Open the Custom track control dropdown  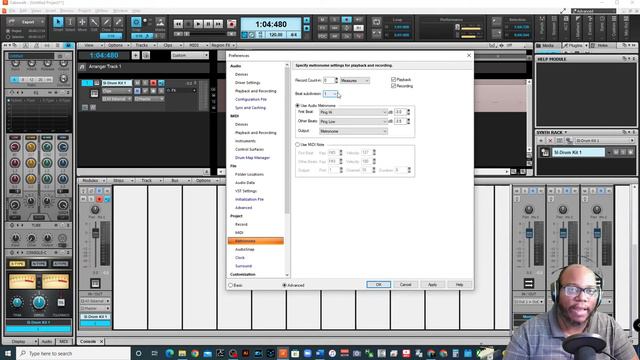click(190, 55)
